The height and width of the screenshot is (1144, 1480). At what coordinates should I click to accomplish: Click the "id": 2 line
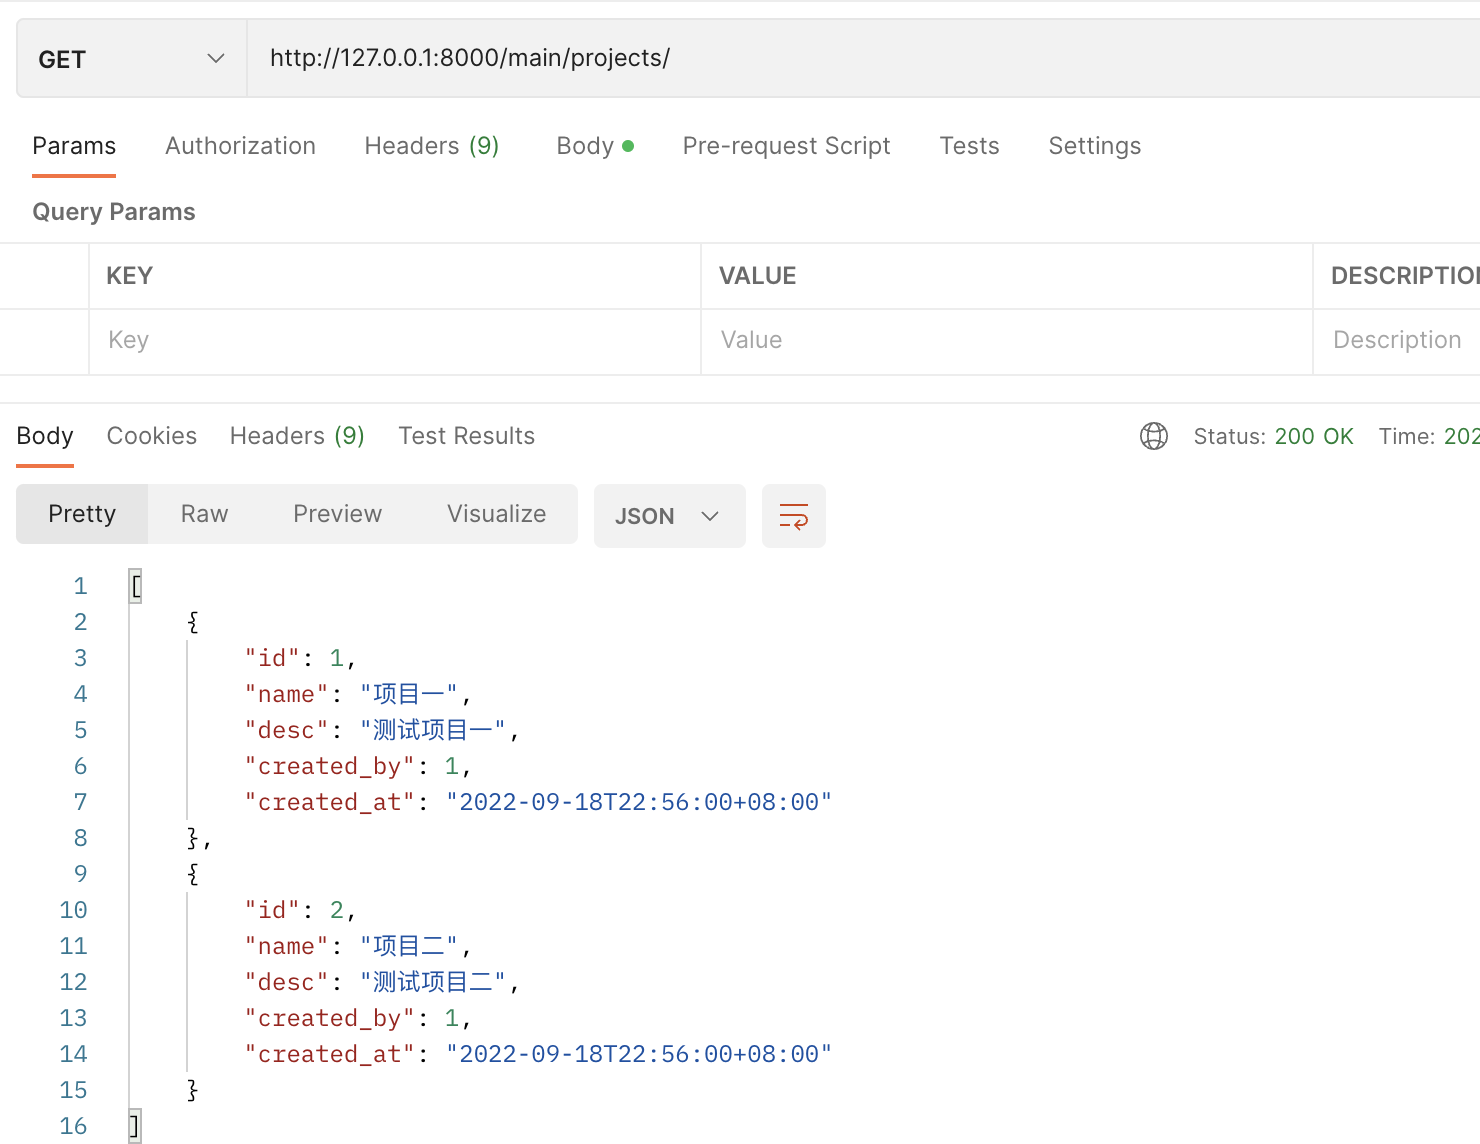[x=300, y=910]
